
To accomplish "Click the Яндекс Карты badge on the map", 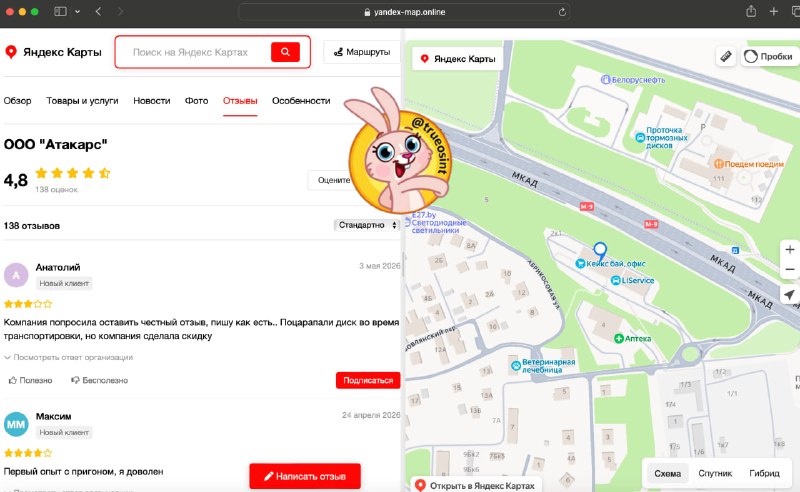I will tap(458, 59).
